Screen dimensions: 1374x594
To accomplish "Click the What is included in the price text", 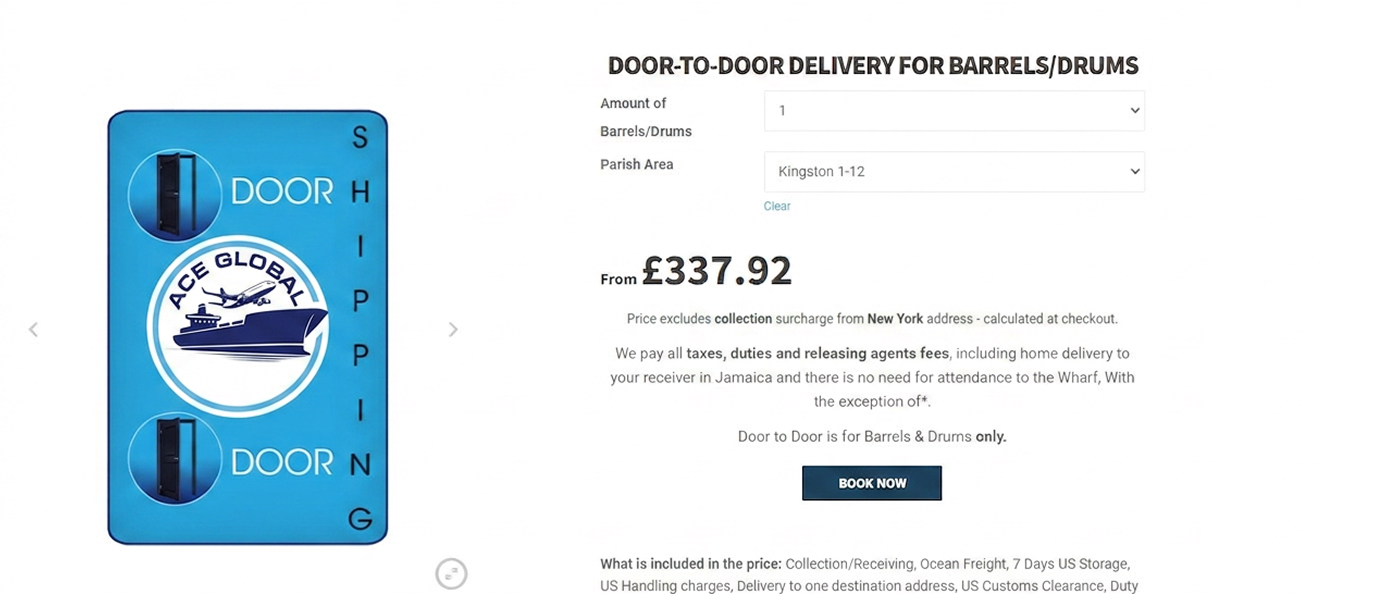I will pyautogui.click(x=691, y=564).
